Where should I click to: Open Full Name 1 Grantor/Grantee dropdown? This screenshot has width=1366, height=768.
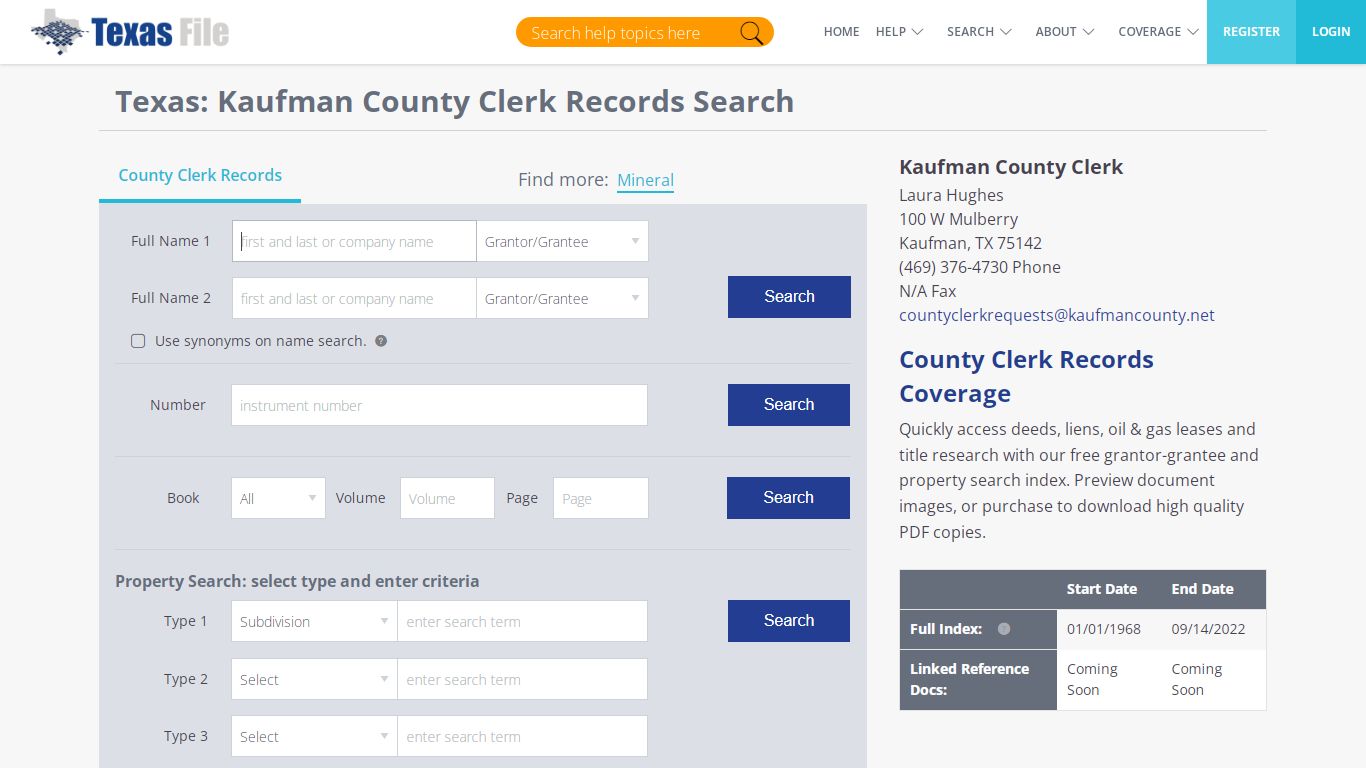[562, 241]
